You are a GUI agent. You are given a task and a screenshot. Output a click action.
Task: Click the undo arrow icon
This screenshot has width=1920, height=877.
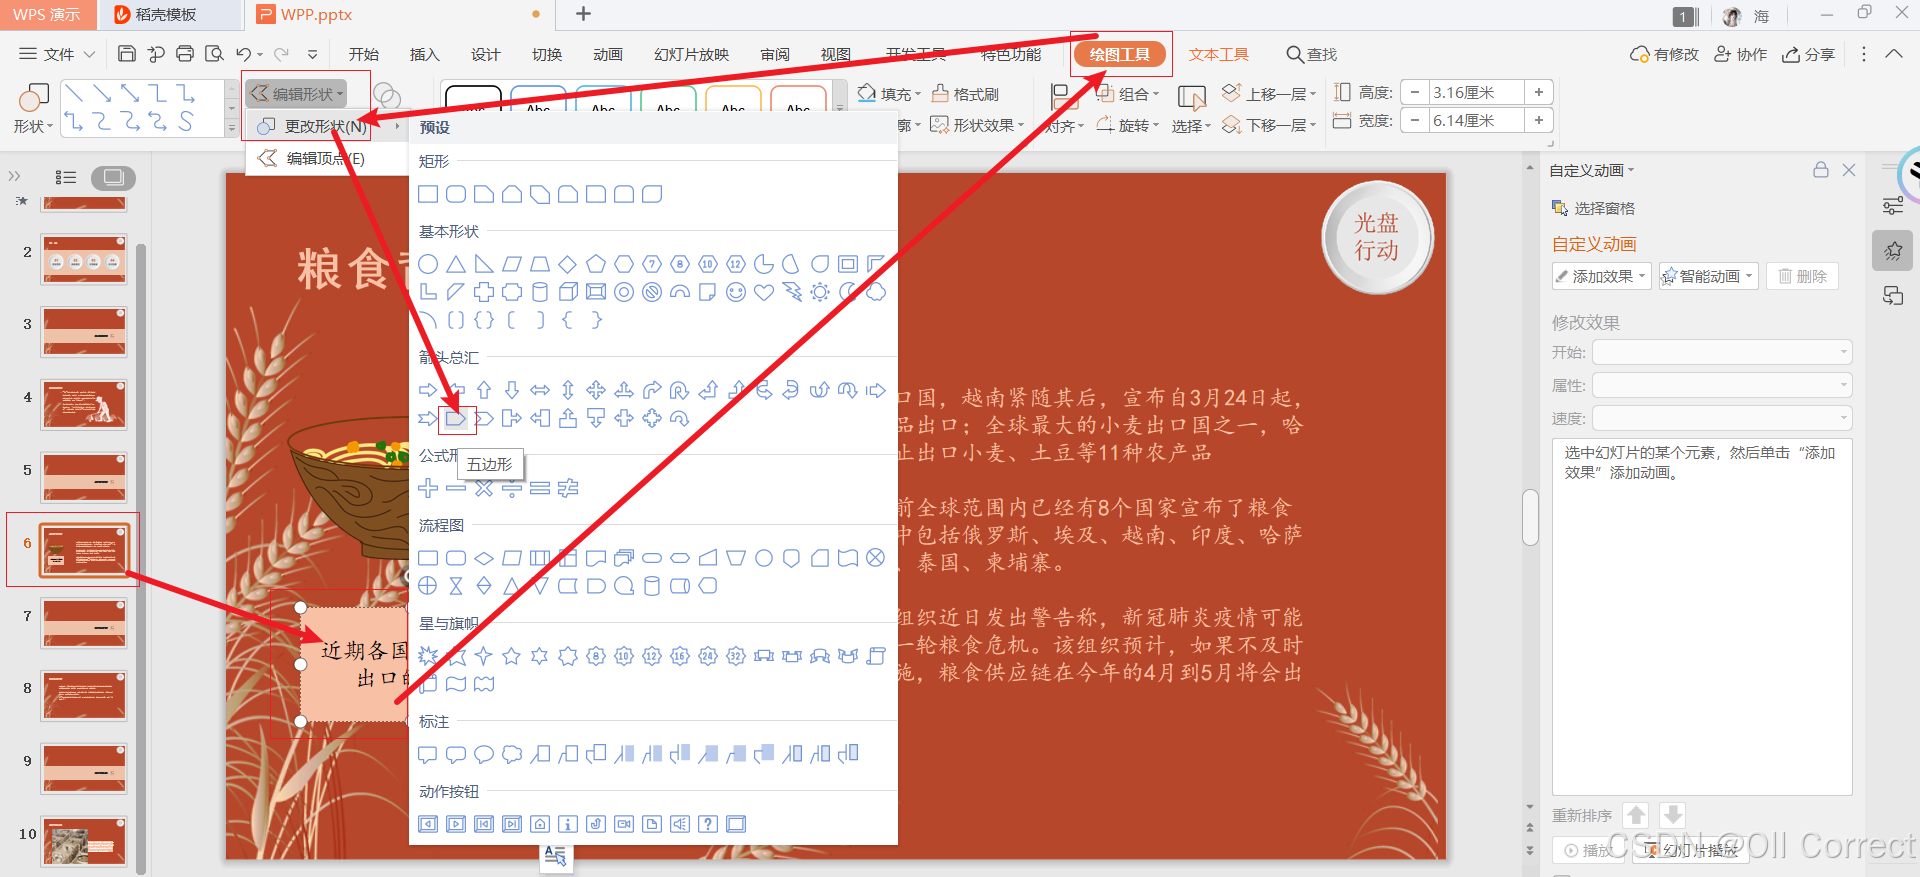(x=243, y=54)
